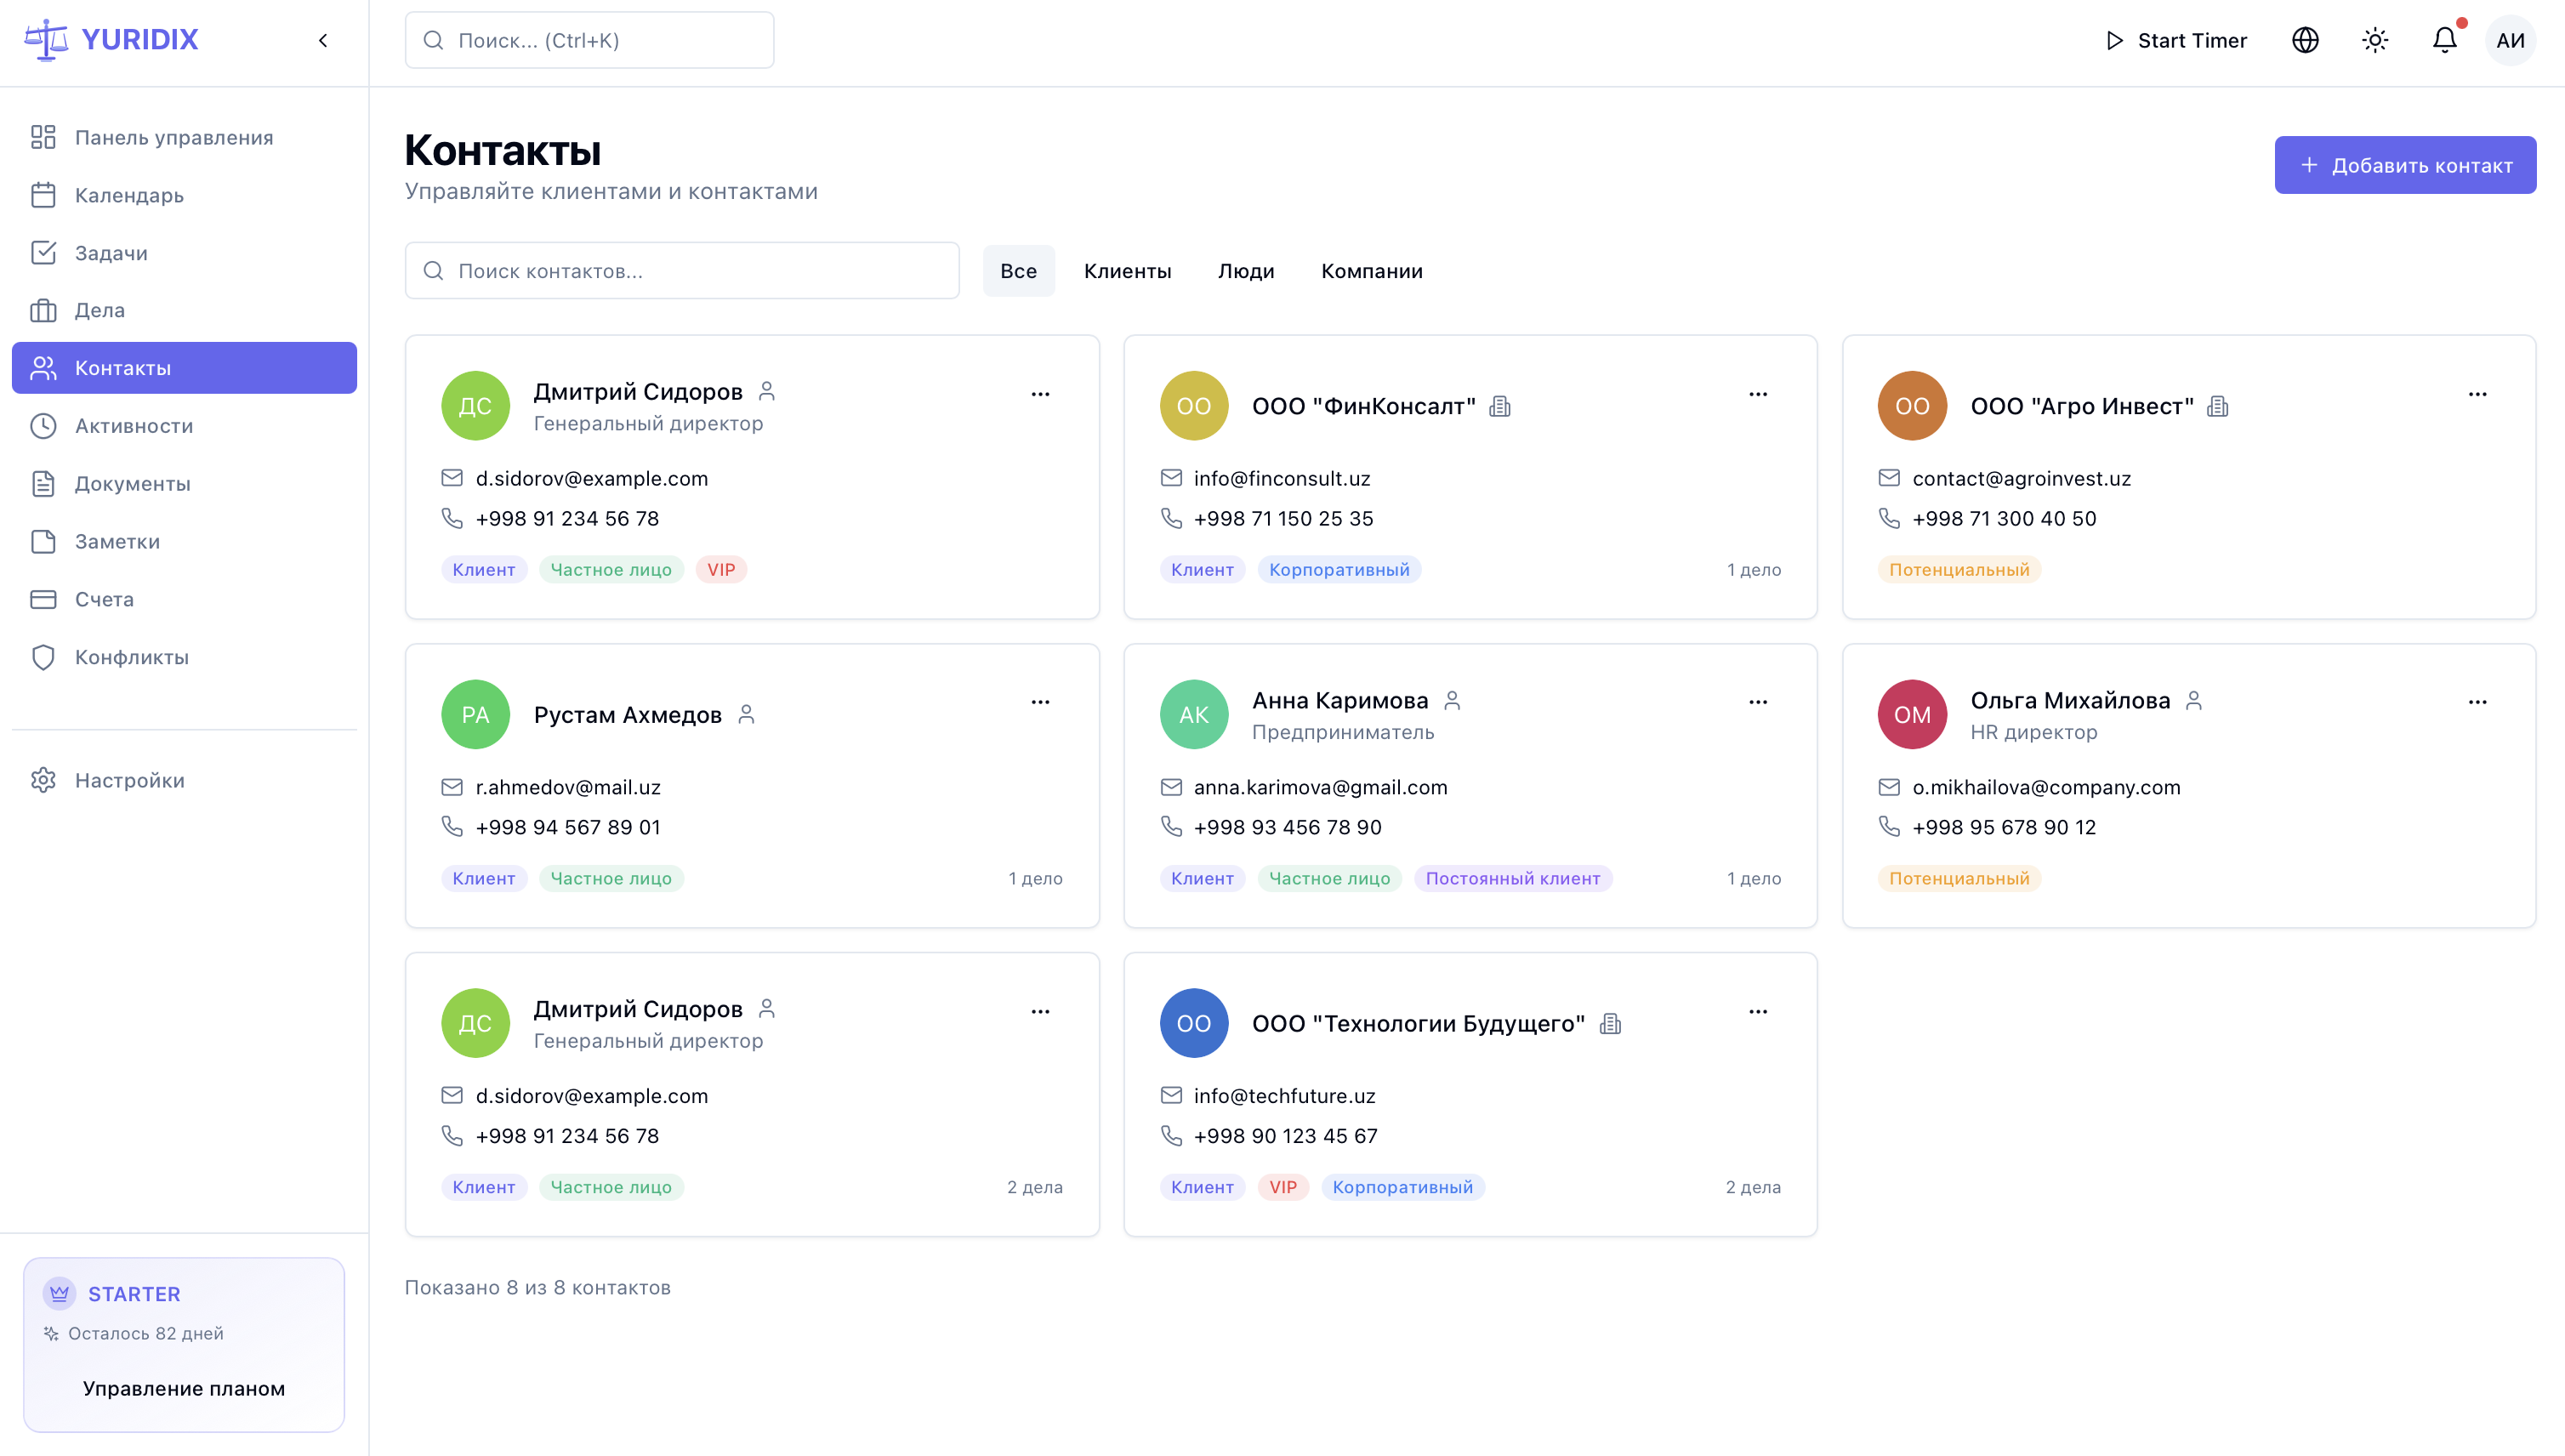2565x1456 pixels.
Task: Open the language globe icon
Action: point(2305,41)
